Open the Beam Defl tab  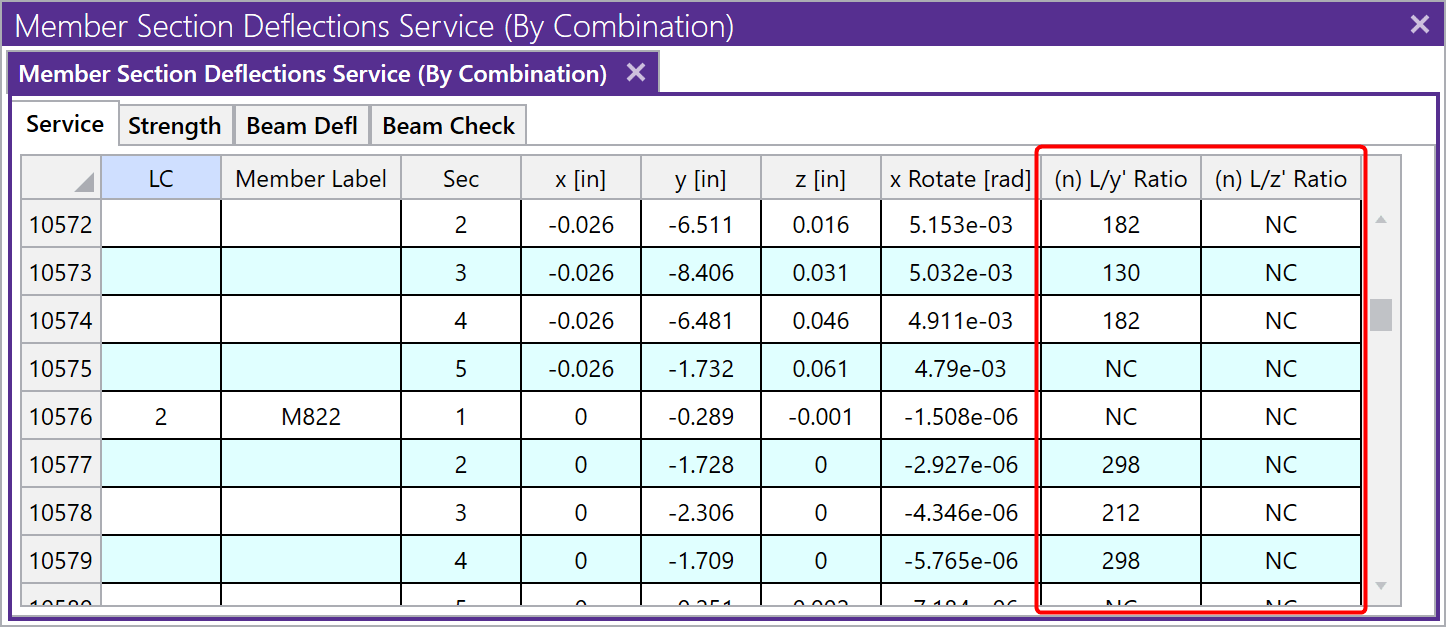302,126
